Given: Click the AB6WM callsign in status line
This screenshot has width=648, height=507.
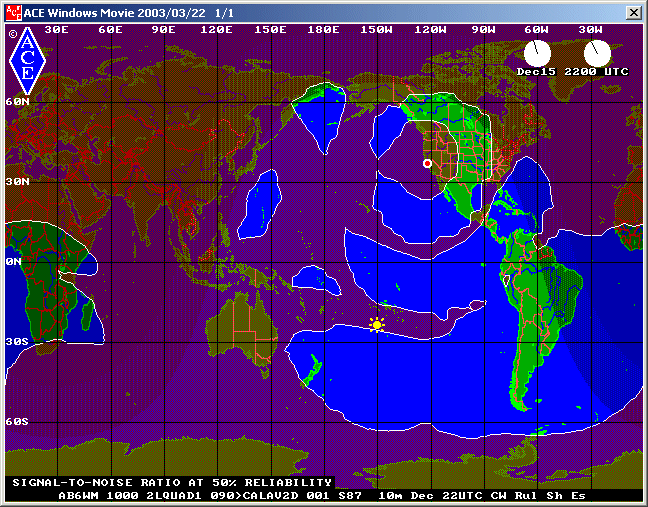Looking at the screenshot, I should pos(79,495).
